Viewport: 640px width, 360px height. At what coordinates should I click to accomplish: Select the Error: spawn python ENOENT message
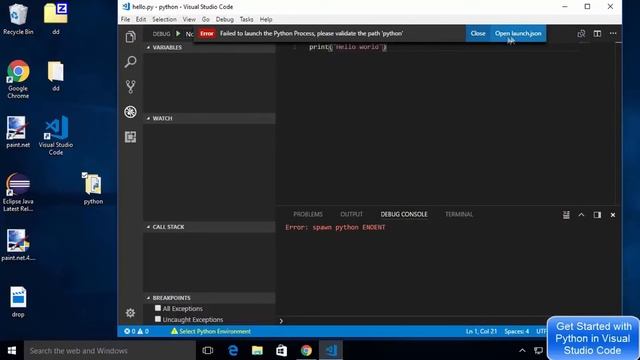coord(335,227)
